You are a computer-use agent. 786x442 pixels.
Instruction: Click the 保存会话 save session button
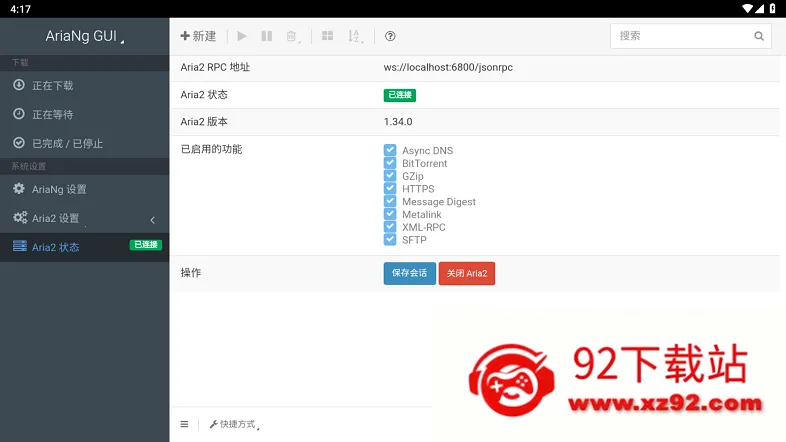pos(410,273)
